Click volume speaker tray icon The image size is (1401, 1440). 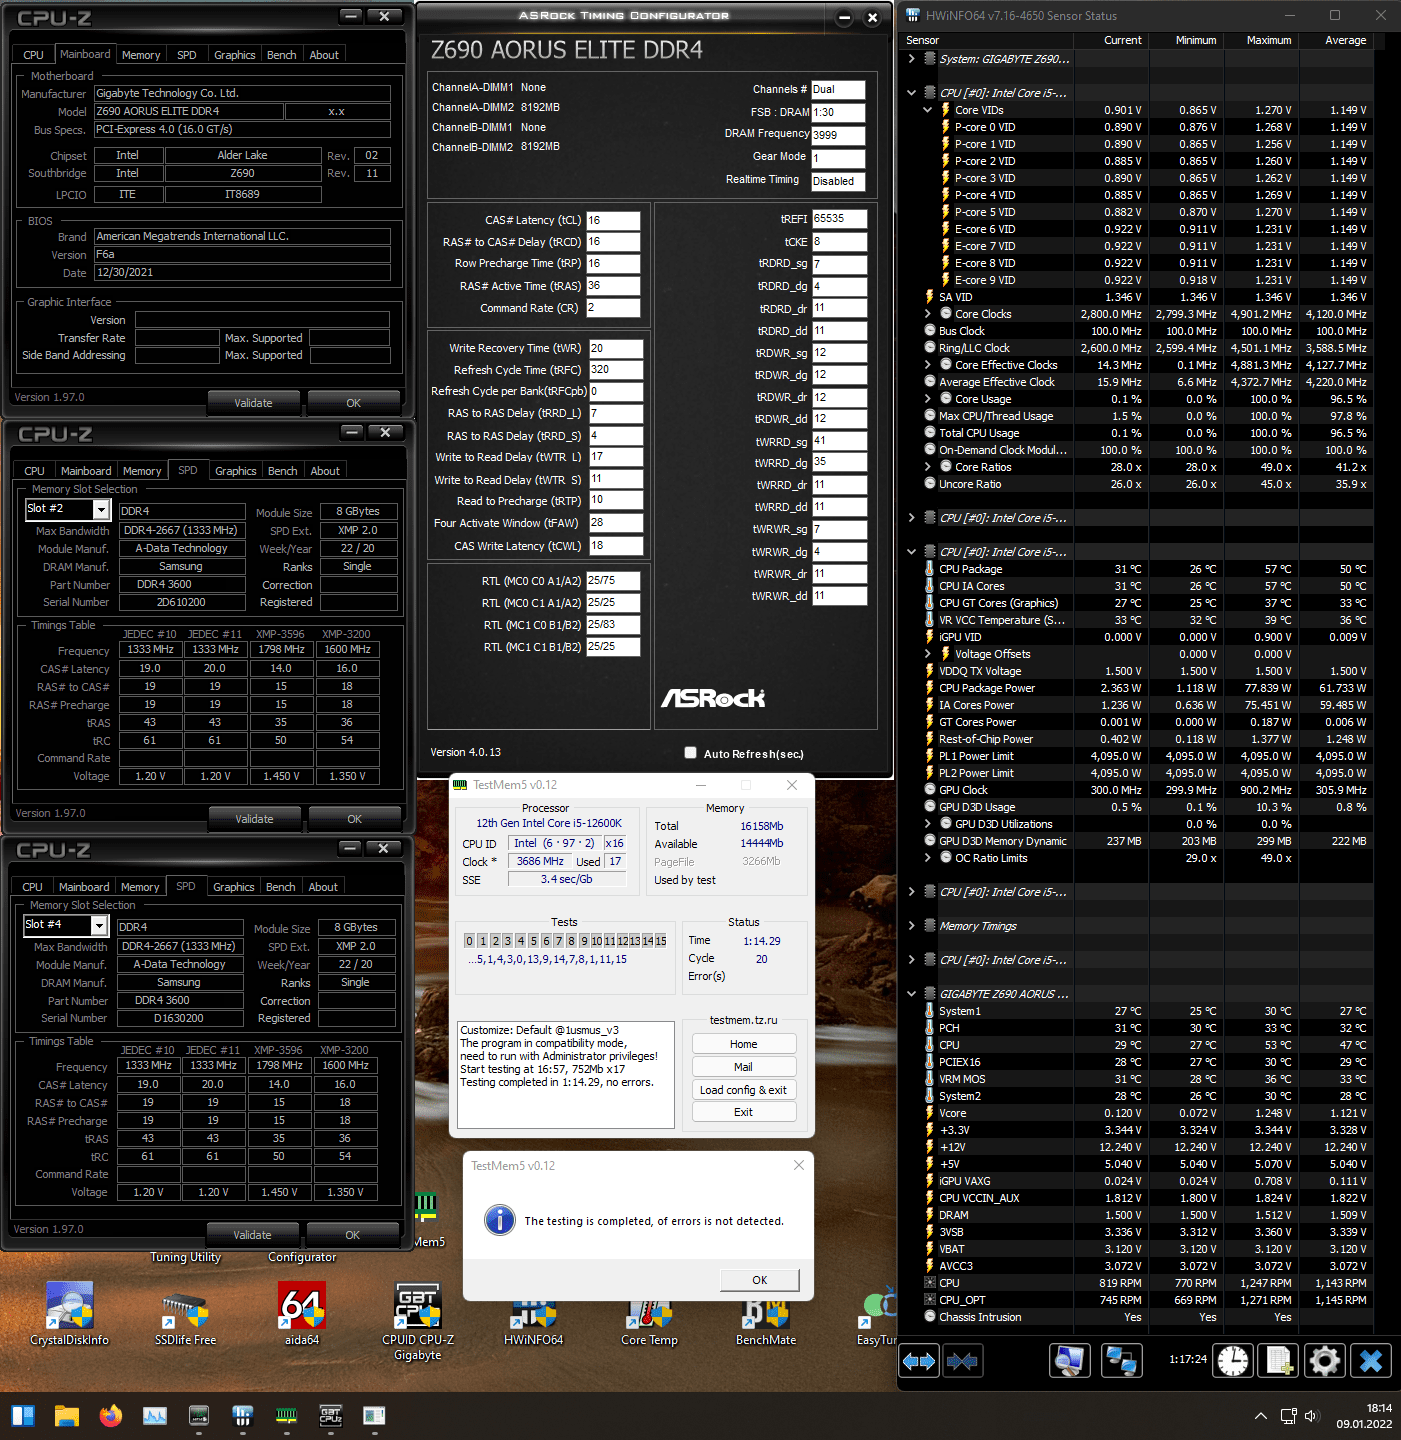point(1312,1416)
